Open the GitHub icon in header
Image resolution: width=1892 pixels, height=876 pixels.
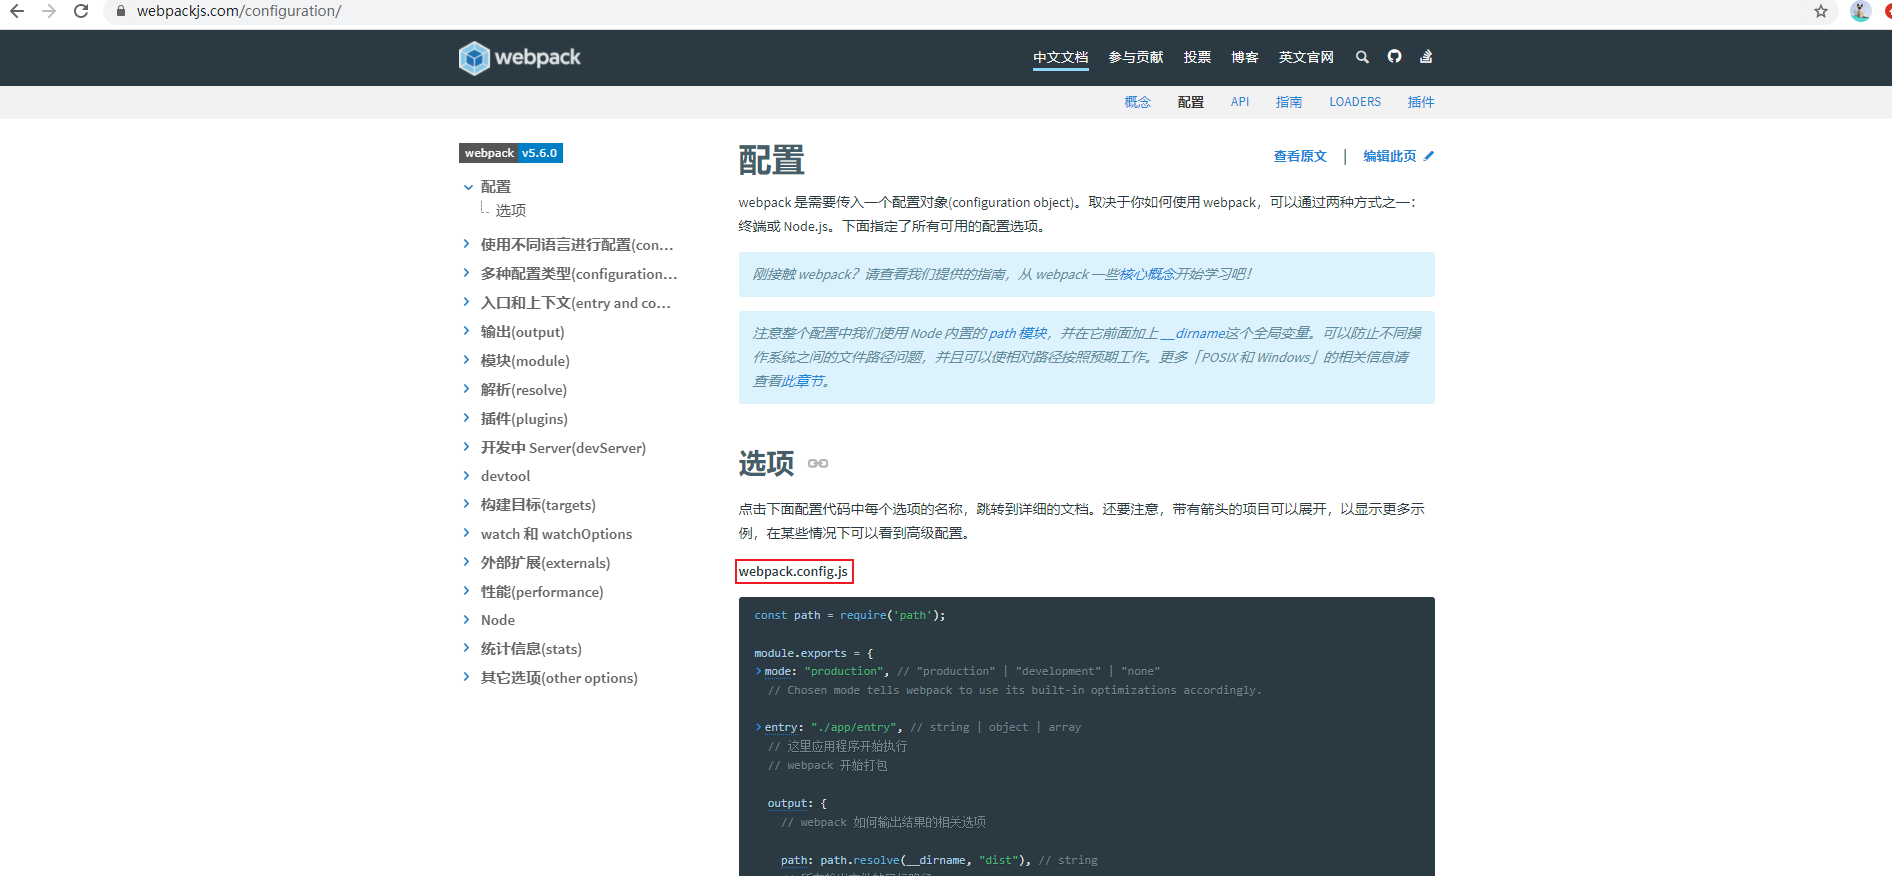(1394, 57)
